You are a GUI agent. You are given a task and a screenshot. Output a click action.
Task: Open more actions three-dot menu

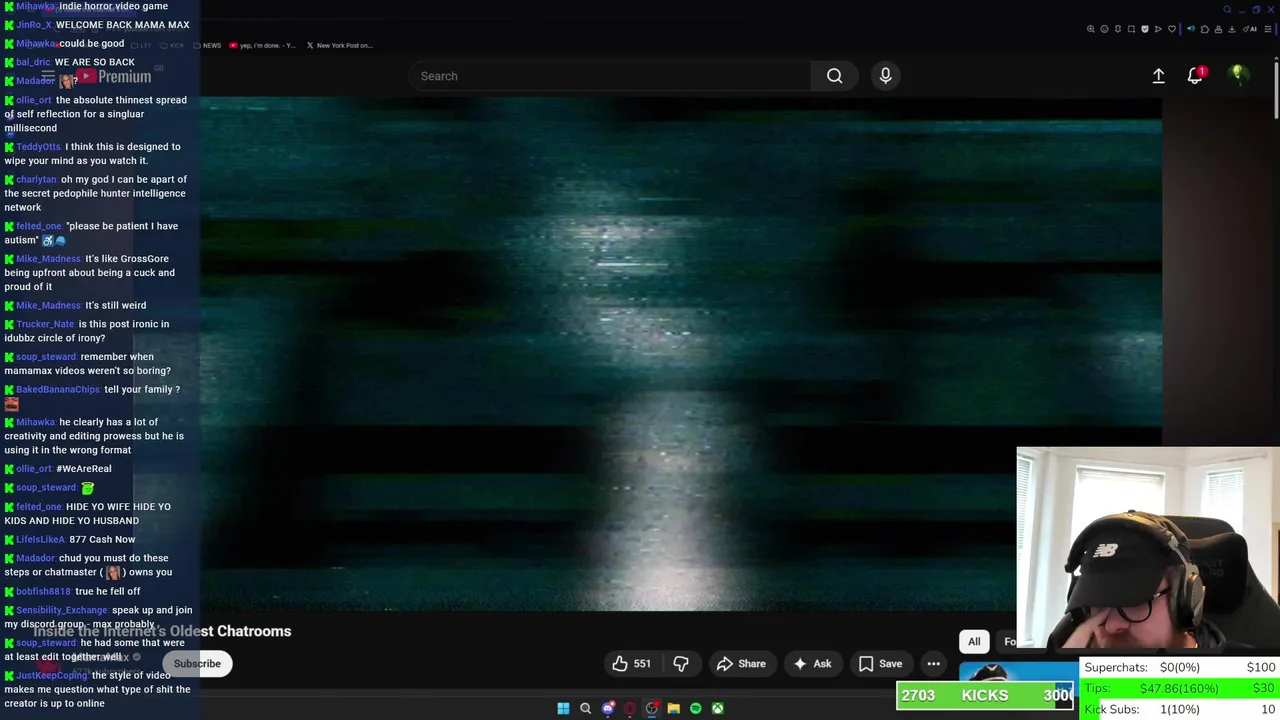click(x=933, y=664)
